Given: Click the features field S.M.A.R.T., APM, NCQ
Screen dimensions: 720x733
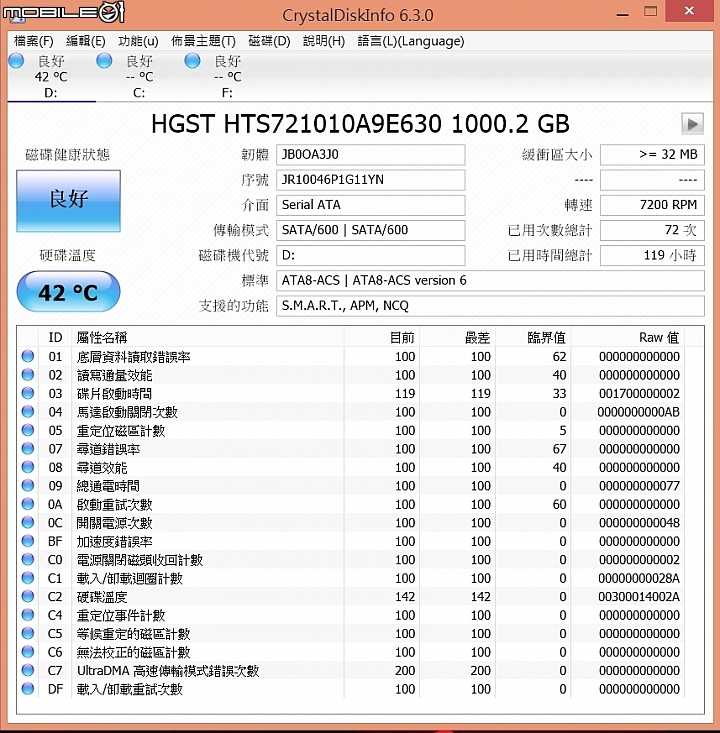Looking at the screenshot, I should coord(490,306).
